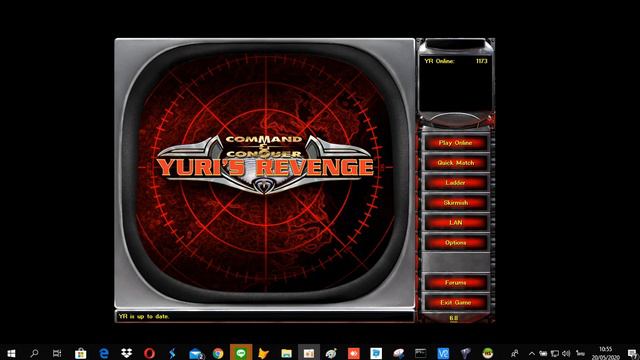Launch Opera browser from taskbar
The height and width of the screenshot is (360, 640).
[x=149, y=353]
